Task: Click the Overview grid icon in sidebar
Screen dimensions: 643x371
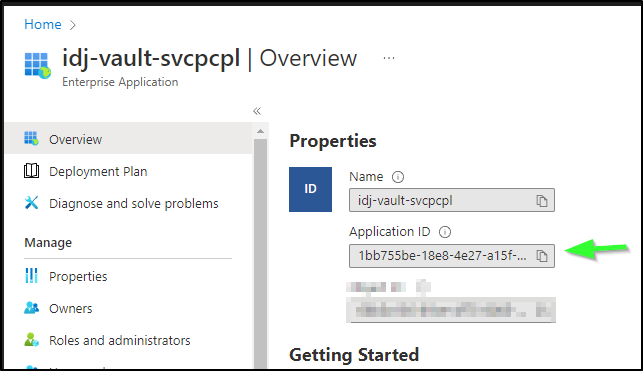Action: coord(31,139)
